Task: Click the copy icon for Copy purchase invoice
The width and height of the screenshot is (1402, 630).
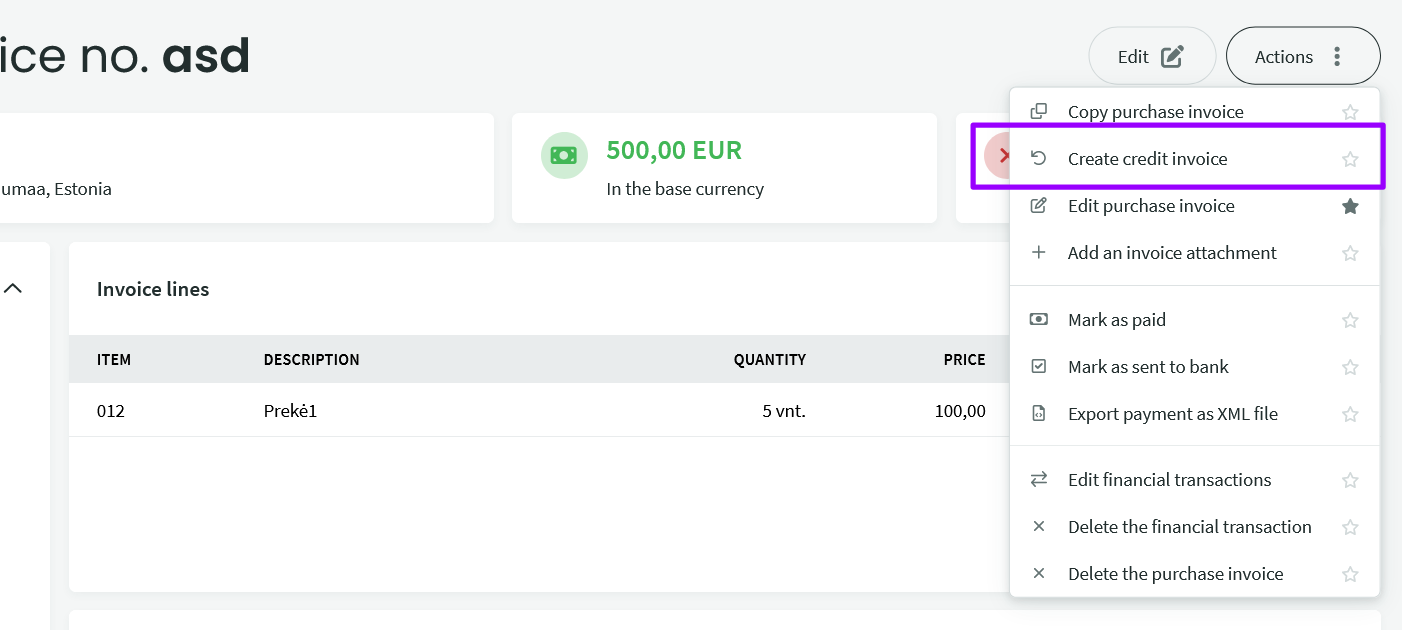Action: 1039,111
